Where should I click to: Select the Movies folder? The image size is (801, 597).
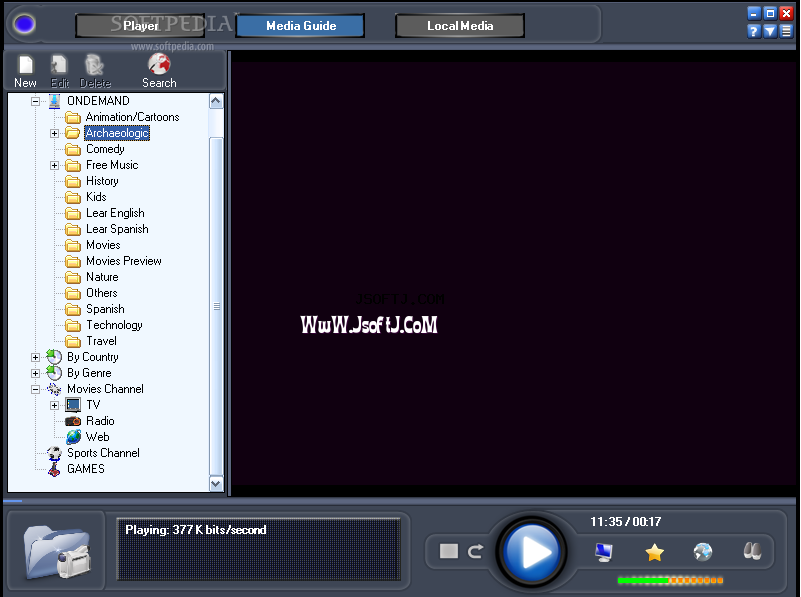tap(103, 245)
